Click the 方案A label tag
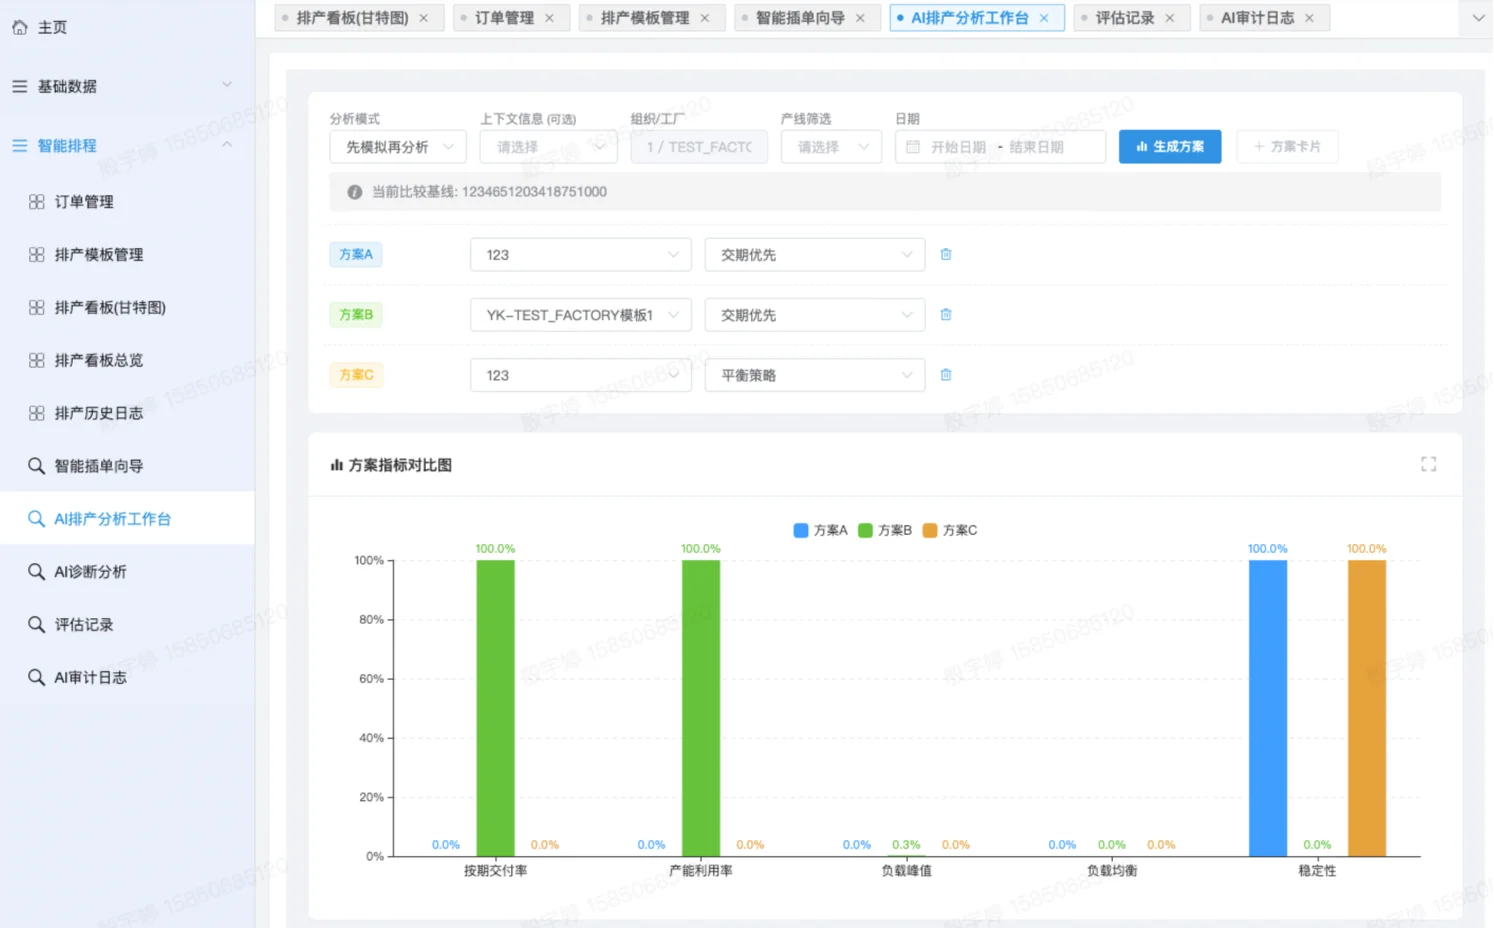This screenshot has height=928, width=1494. pyautogui.click(x=356, y=254)
